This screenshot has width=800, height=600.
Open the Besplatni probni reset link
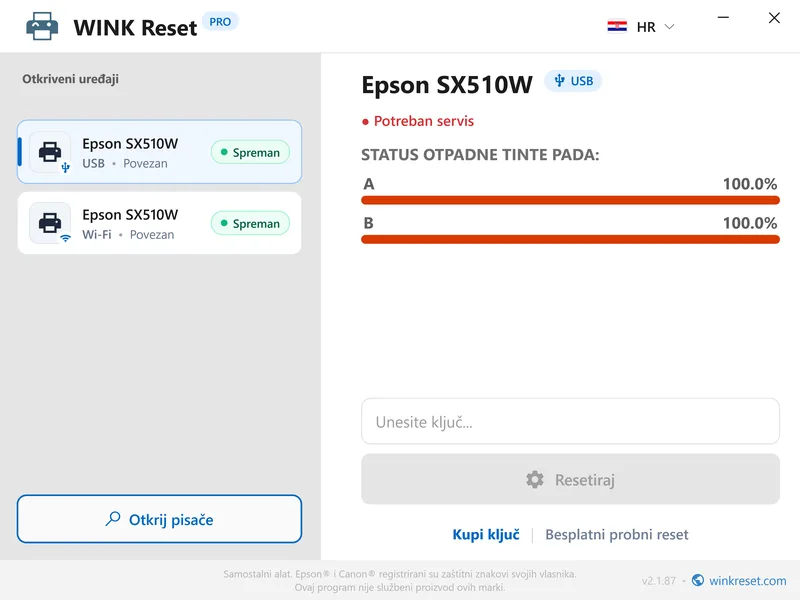[x=616, y=534]
